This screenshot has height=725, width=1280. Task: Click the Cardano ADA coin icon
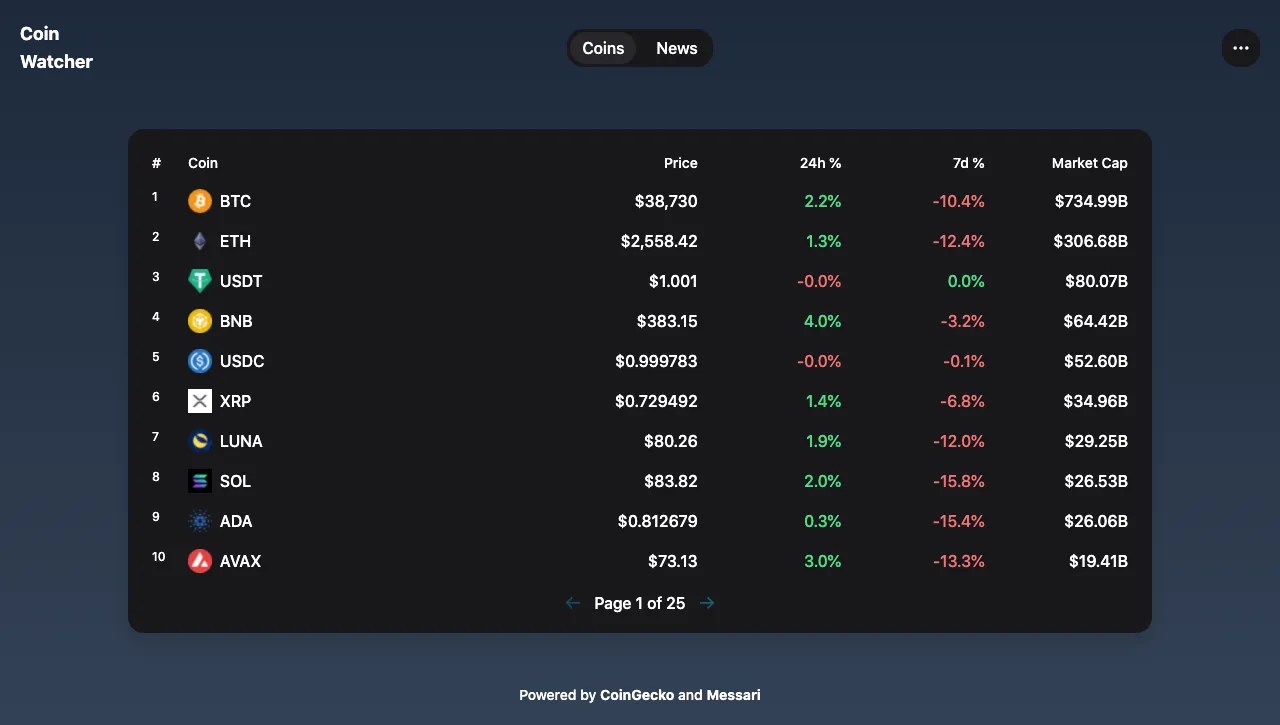click(200, 521)
